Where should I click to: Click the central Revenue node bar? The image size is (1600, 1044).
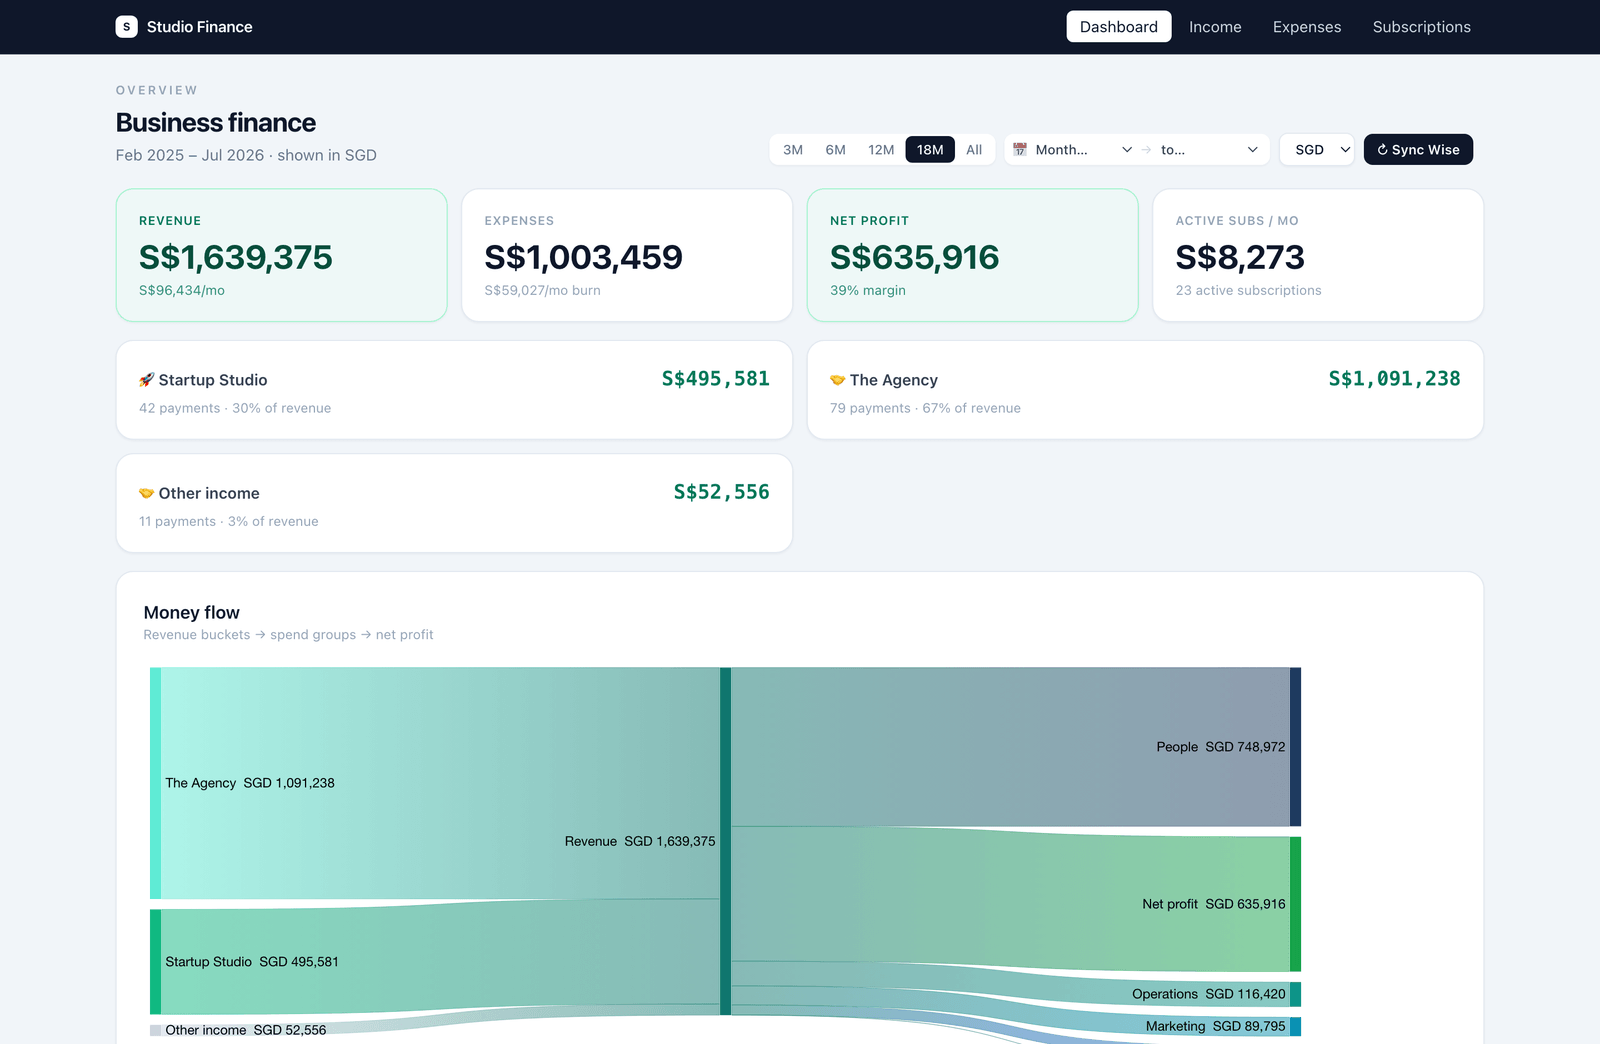(x=725, y=841)
